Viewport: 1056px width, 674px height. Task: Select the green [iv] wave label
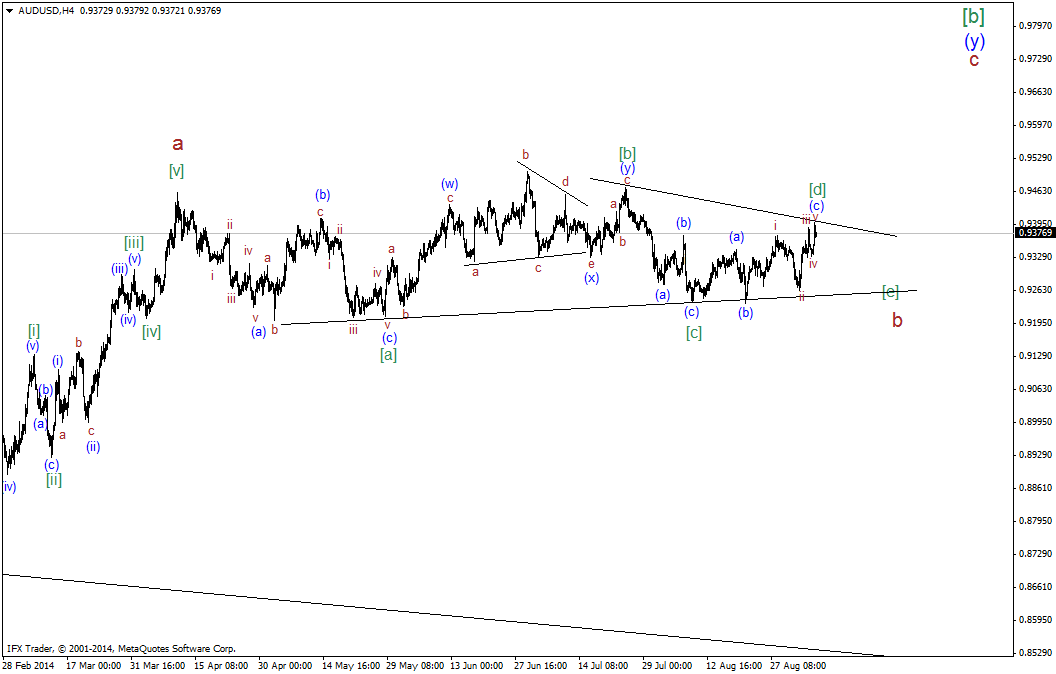tap(152, 331)
